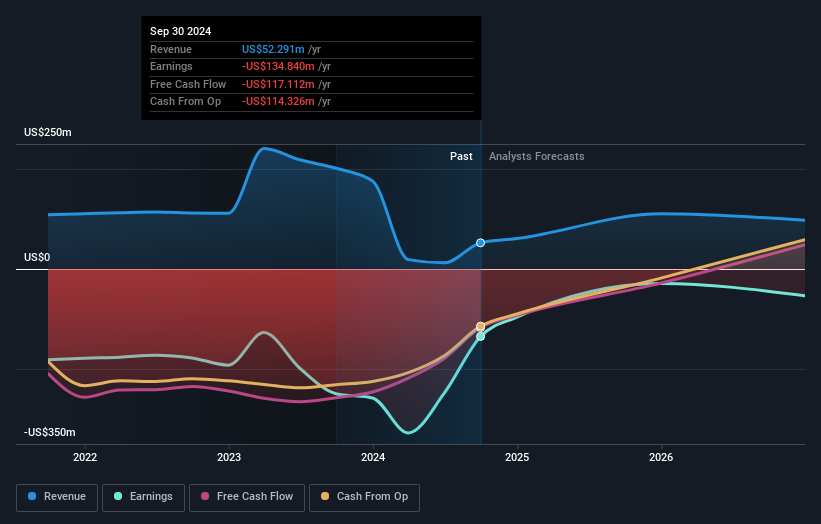Click the blue Revenue legend dot
The image size is (821, 524).
coord(32,496)
